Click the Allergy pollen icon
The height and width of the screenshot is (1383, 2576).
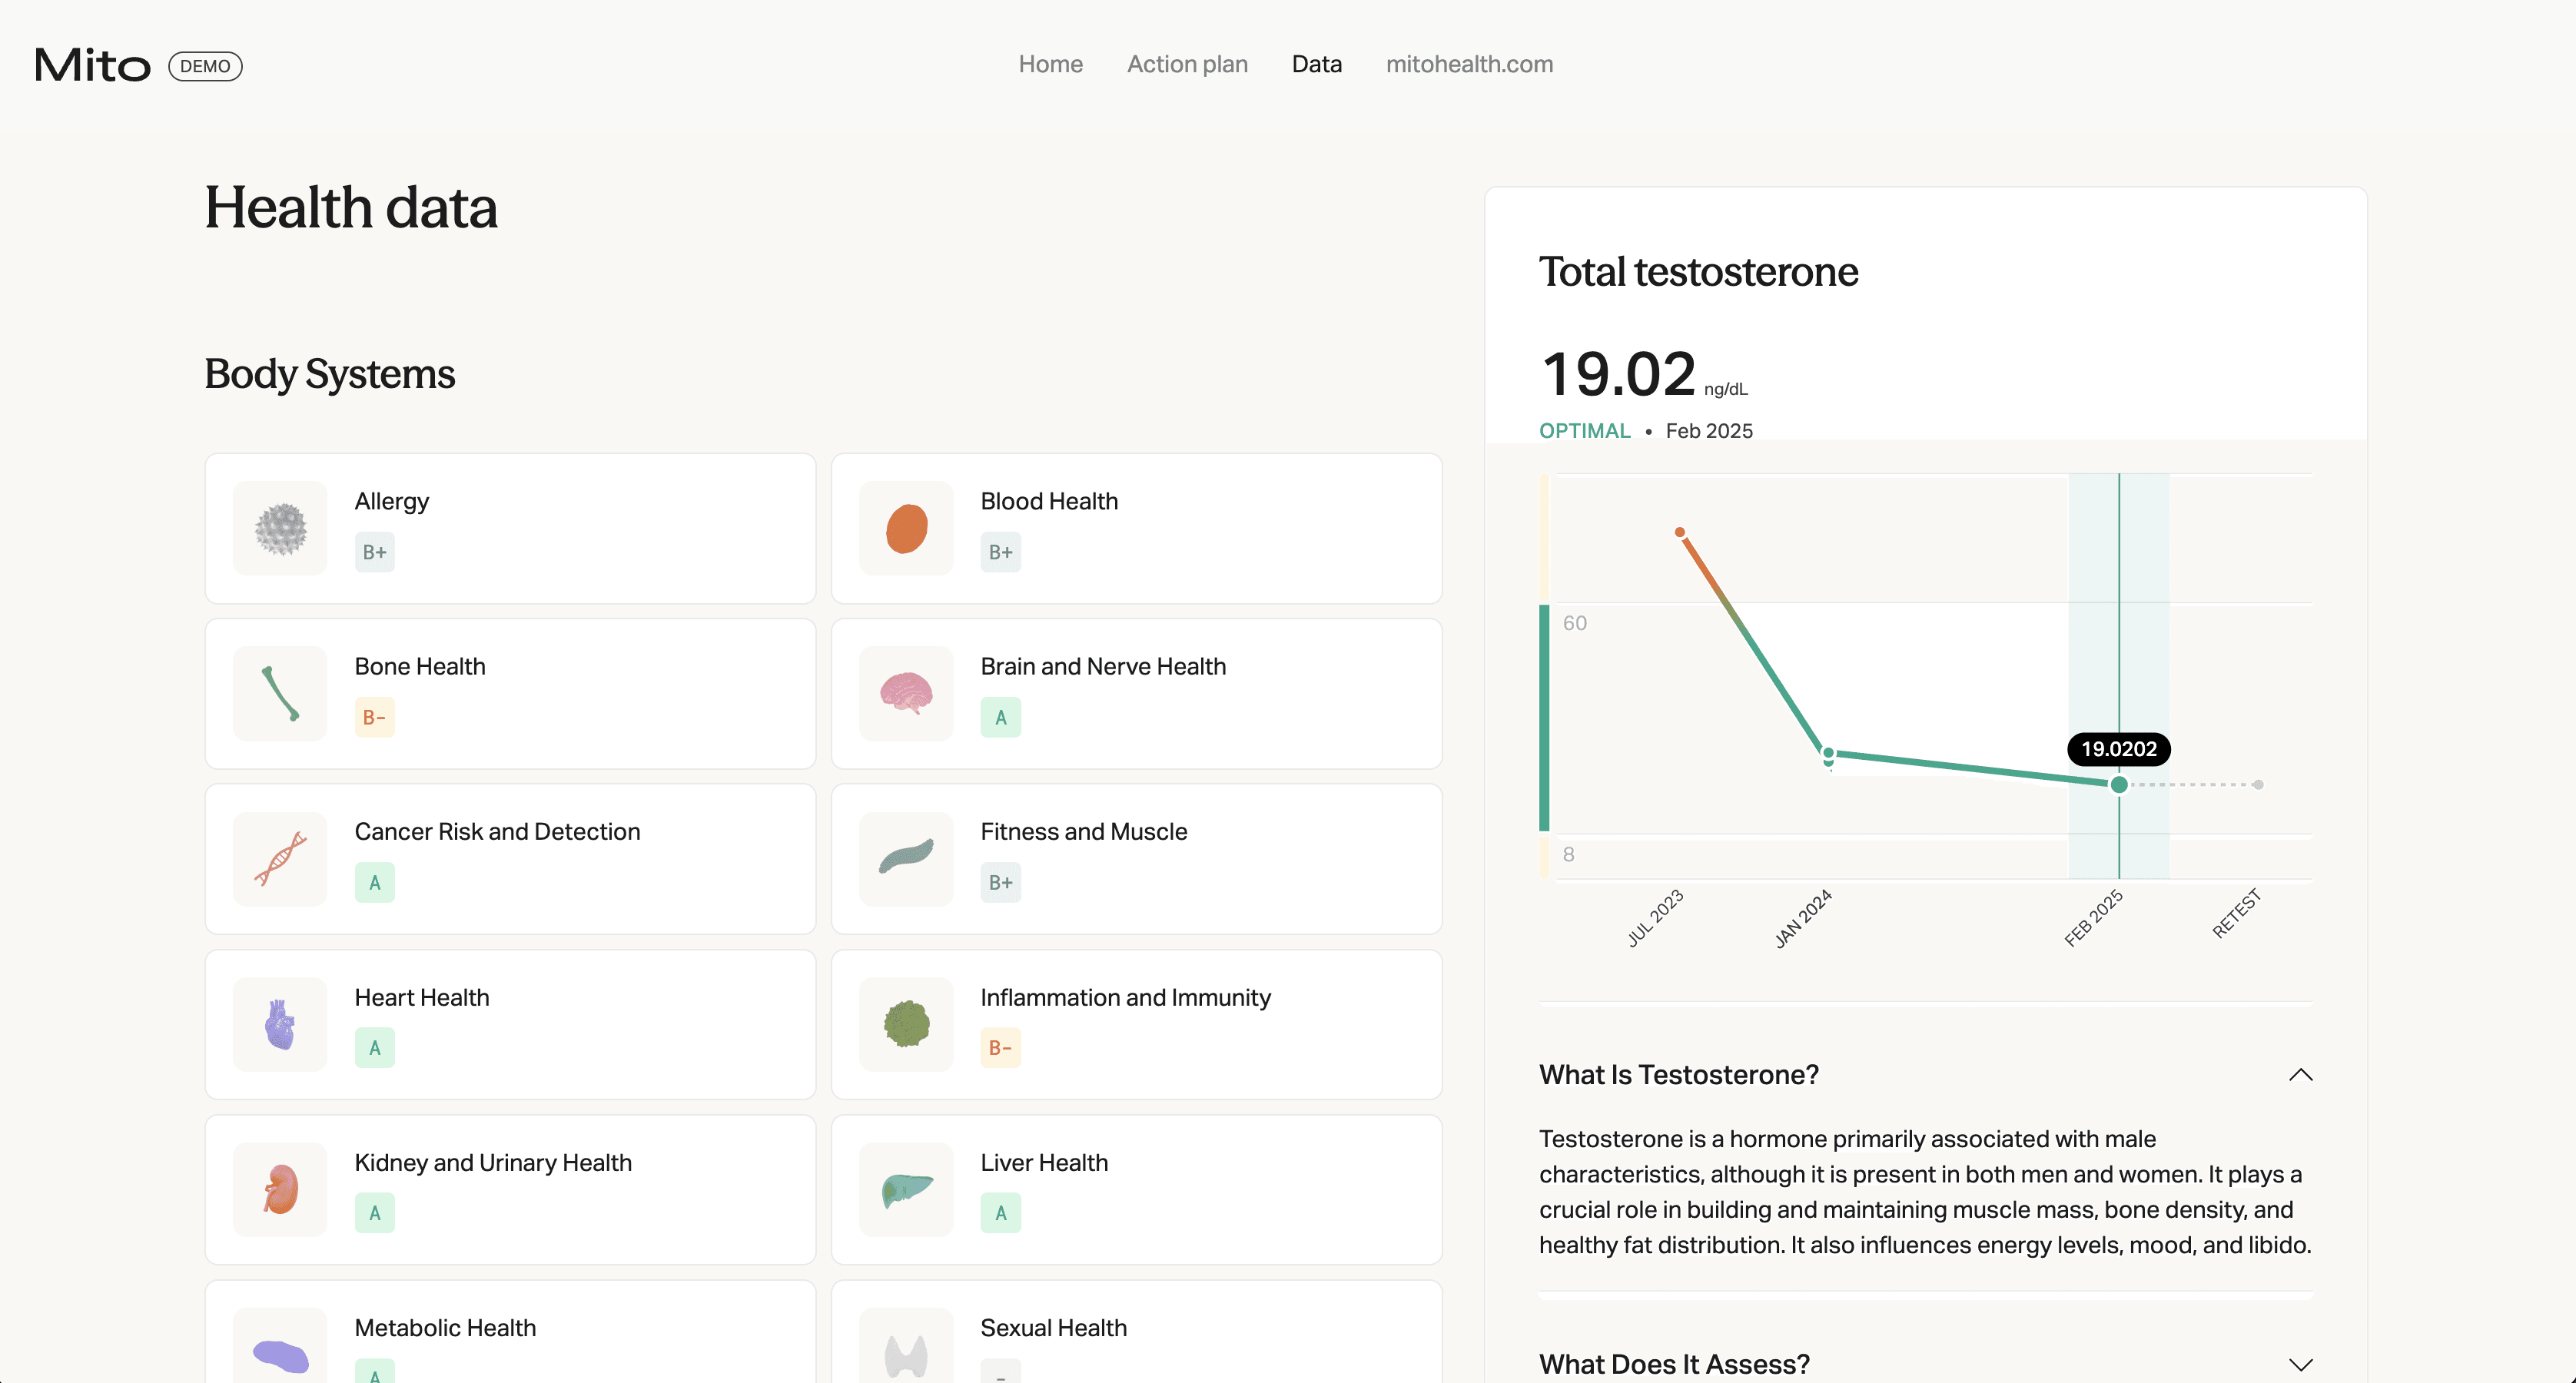tap(280, 528)
